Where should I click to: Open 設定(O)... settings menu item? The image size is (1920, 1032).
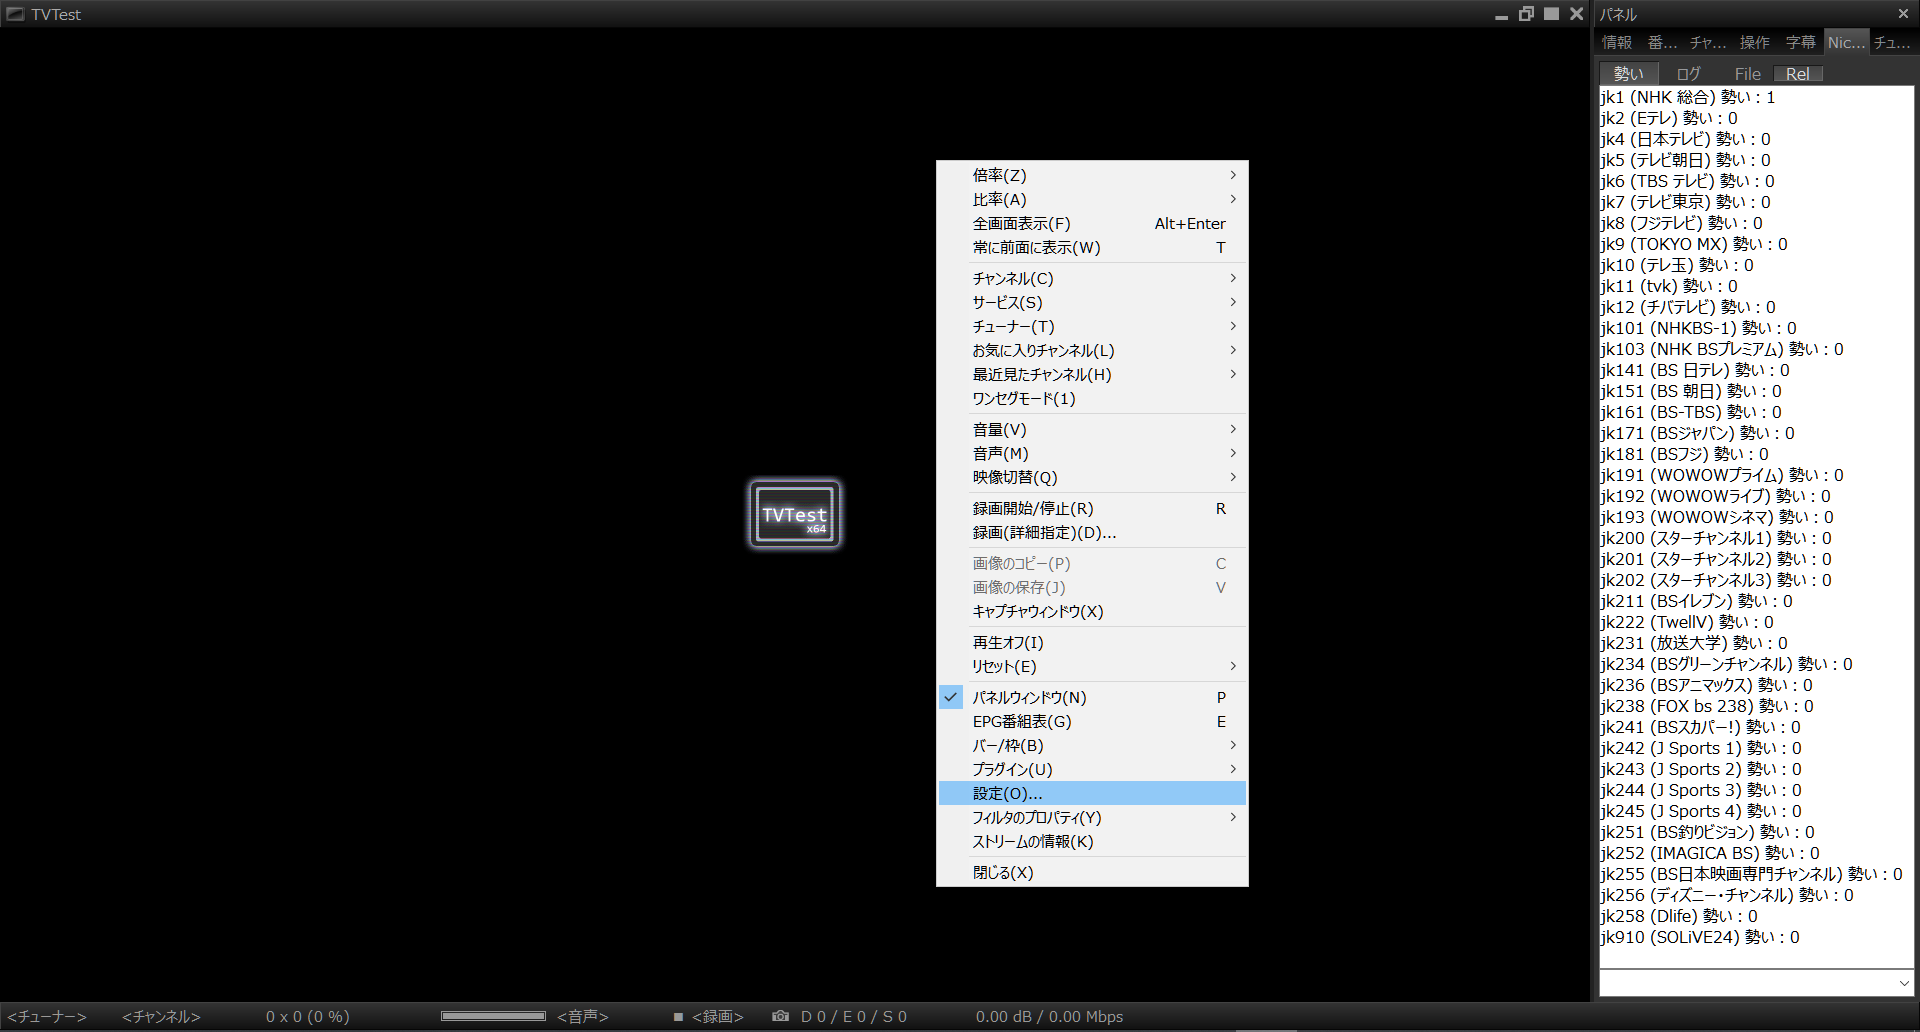(x=1092, y=793)
